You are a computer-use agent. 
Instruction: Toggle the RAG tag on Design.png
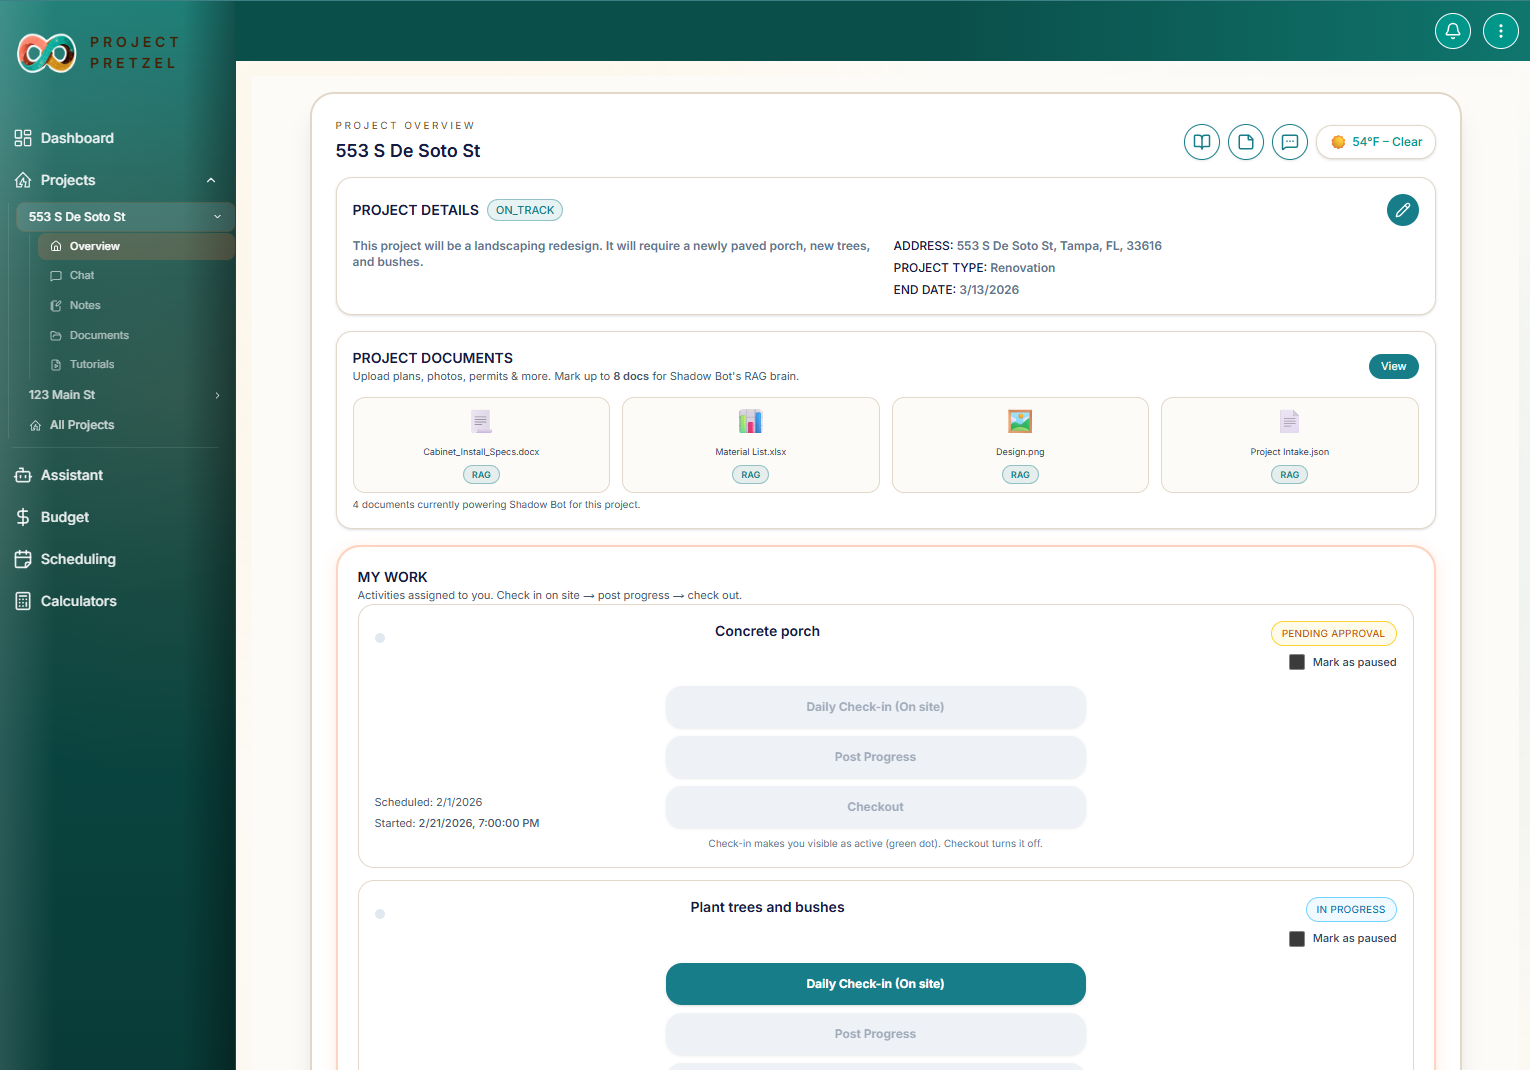tap(1020, 474)
